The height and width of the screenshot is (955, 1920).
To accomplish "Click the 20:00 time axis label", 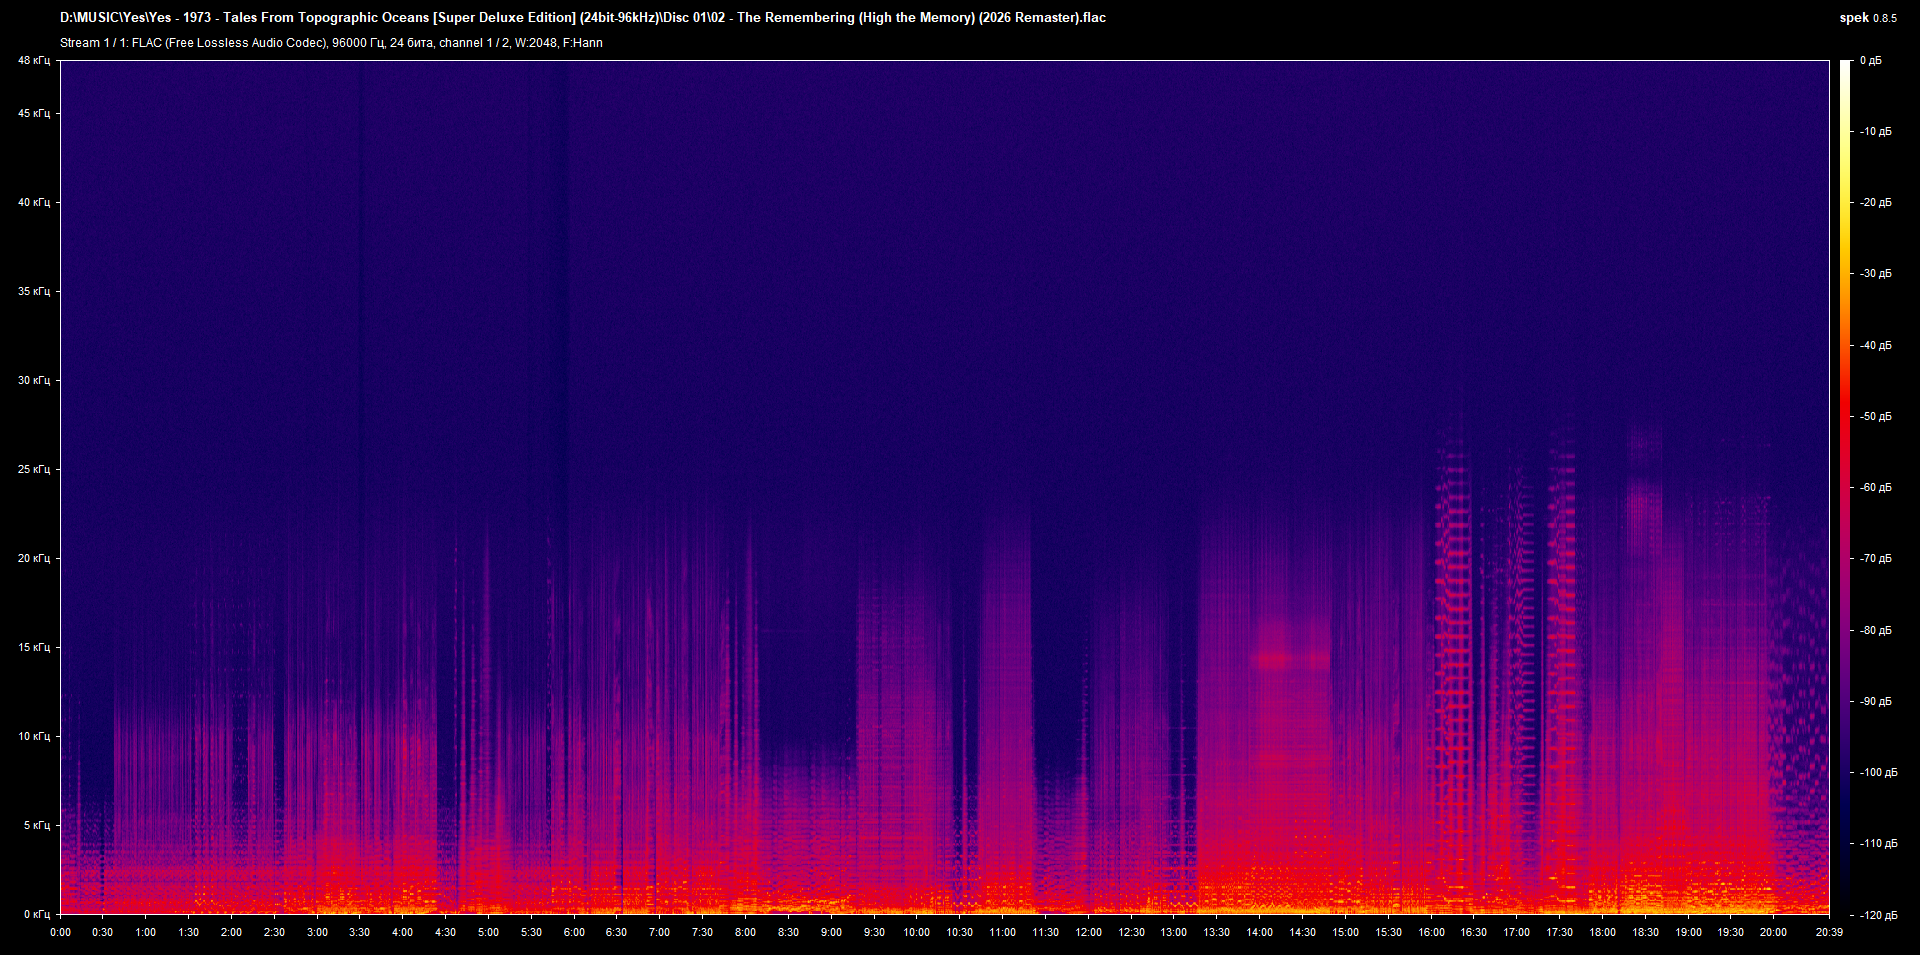I will [x=1773, y=933].
